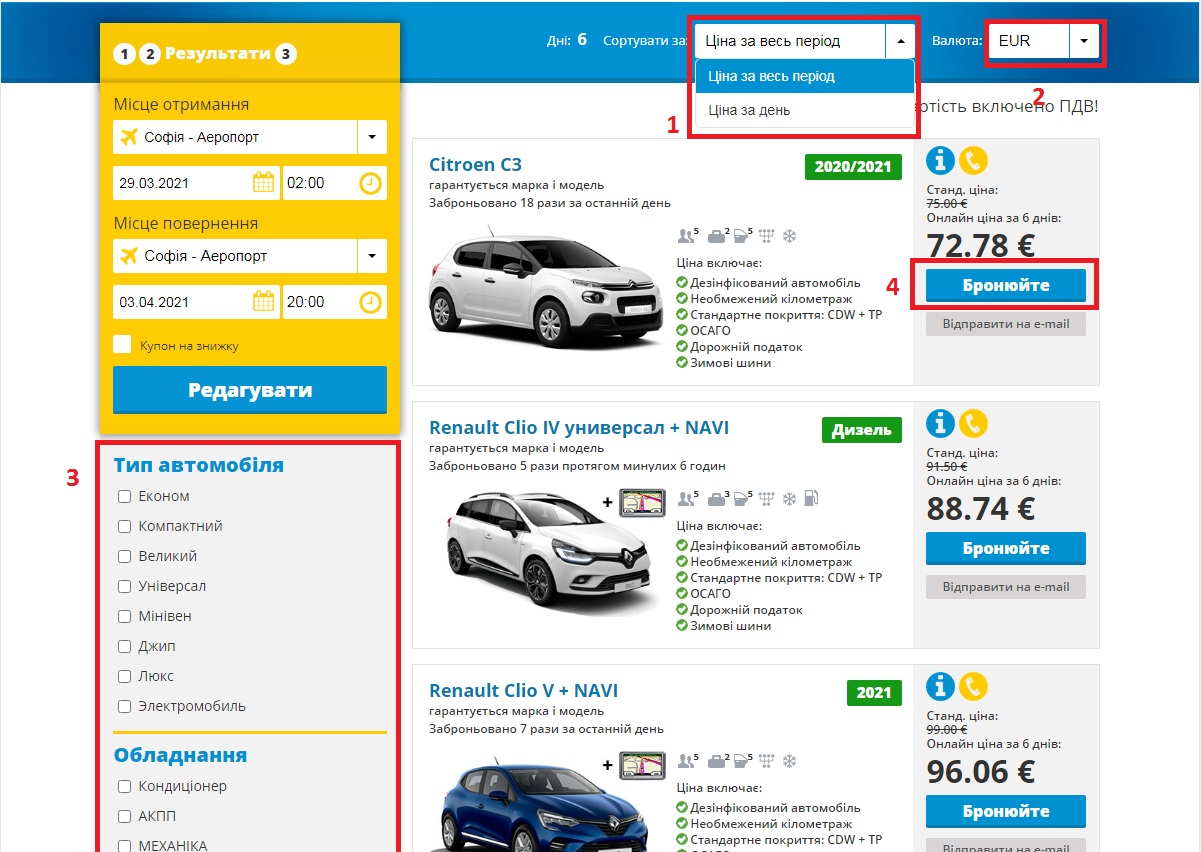Click the snowflake A/C icon on Citroen C3

coord(789,236)
